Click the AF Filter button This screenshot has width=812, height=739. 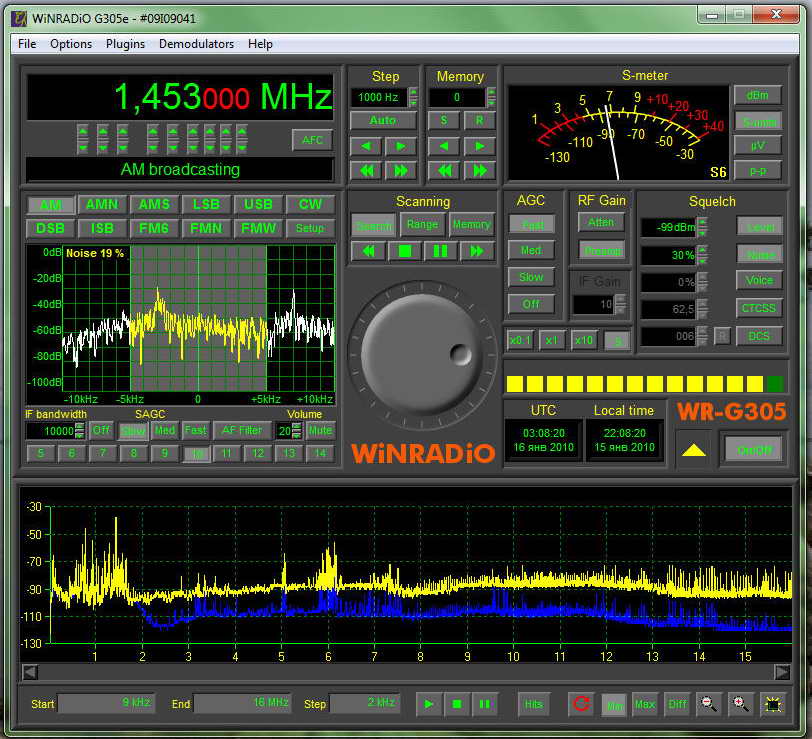coord(242,431)
